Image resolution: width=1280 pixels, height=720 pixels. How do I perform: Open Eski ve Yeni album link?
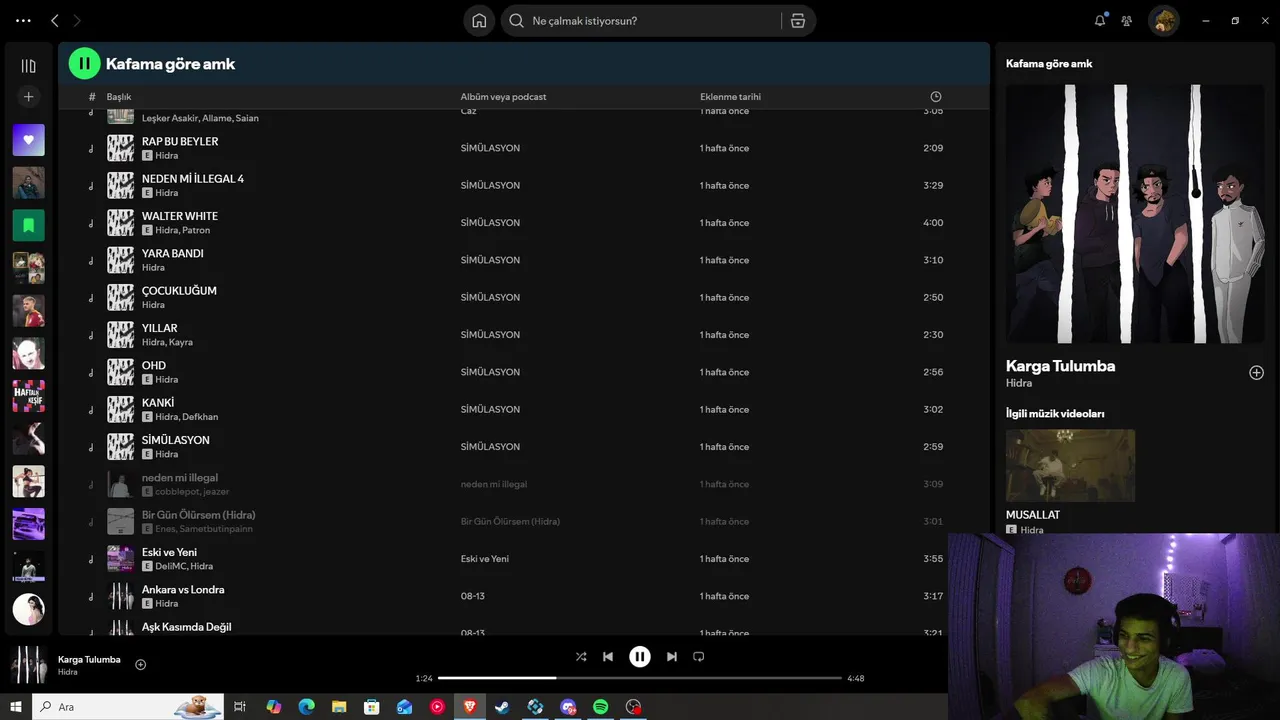[485, 559]
